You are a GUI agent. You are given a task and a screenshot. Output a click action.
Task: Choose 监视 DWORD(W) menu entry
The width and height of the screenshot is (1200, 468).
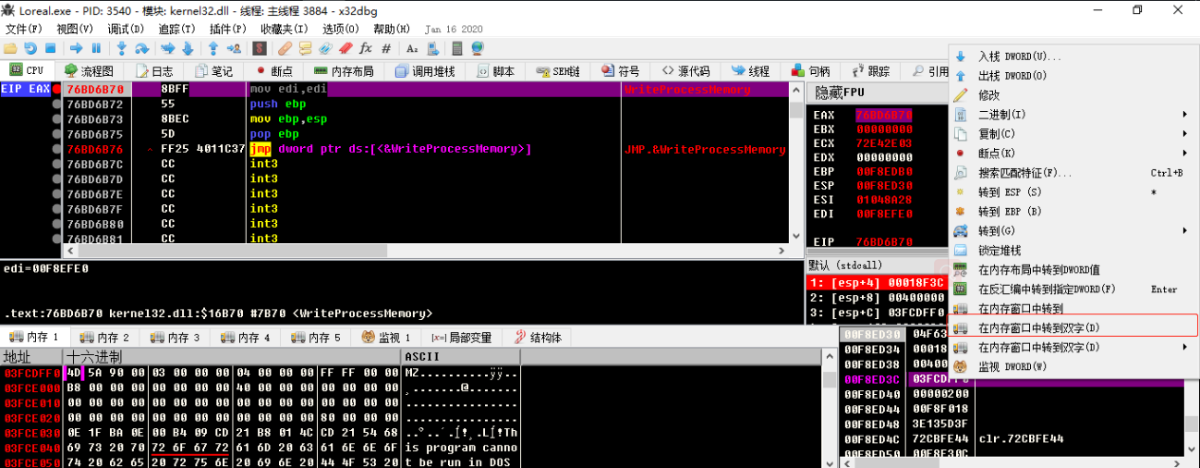(x=1072, y=367)
